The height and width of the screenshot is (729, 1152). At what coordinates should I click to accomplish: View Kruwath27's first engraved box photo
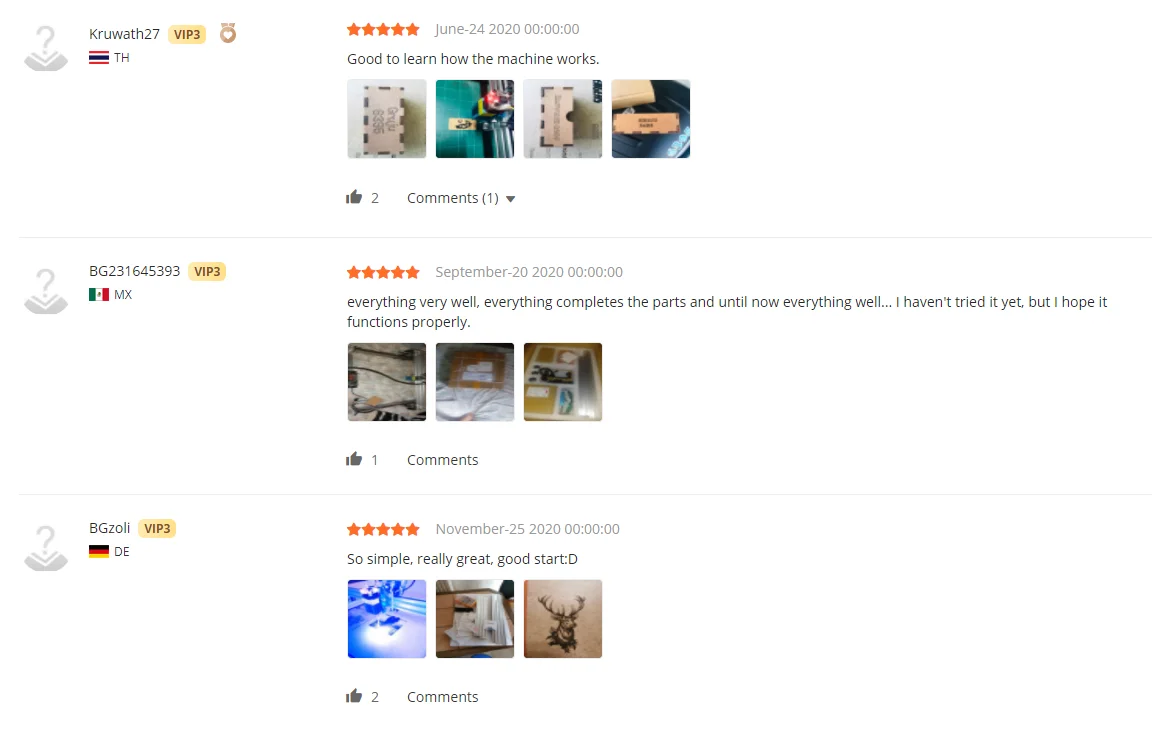coord(386,118)
